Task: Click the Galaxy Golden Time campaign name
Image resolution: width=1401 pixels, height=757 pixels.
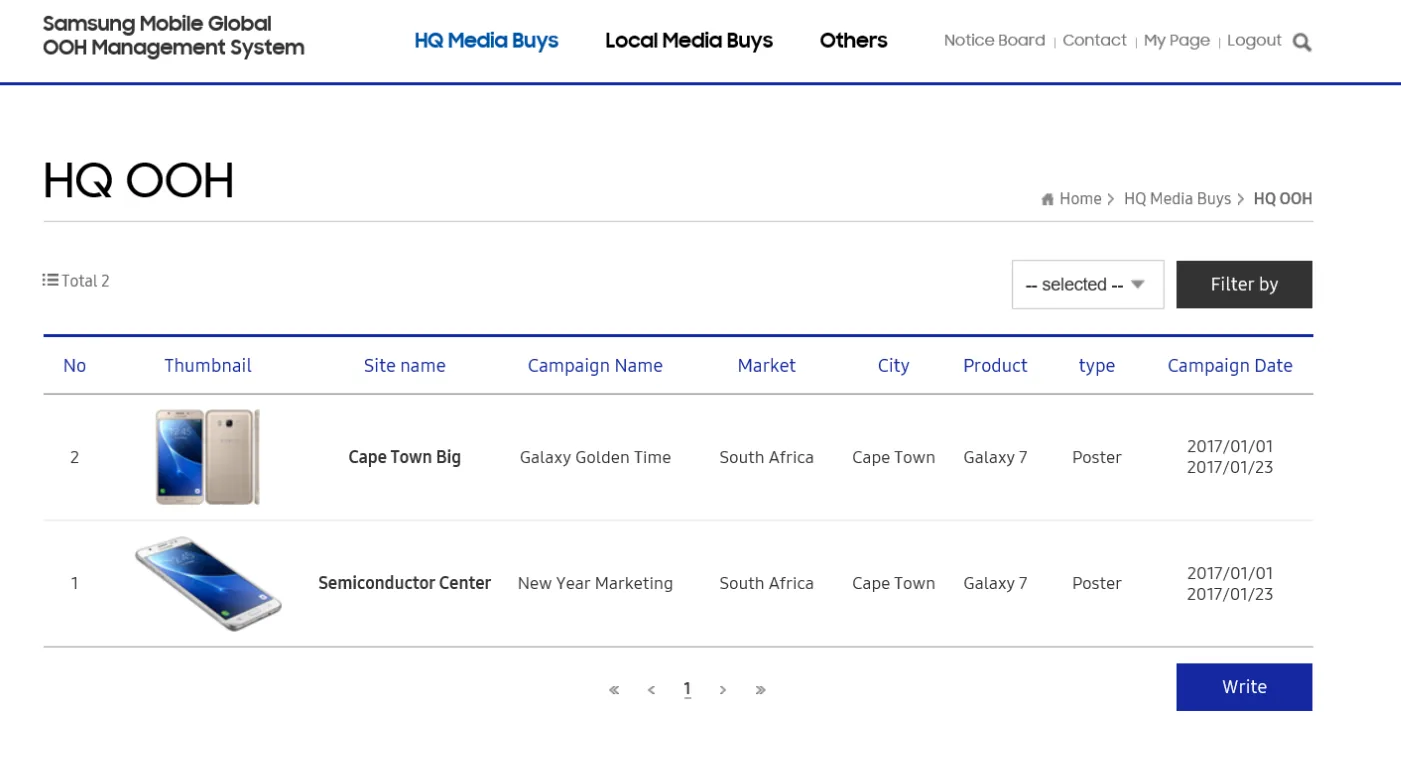Action: point(595,457)
